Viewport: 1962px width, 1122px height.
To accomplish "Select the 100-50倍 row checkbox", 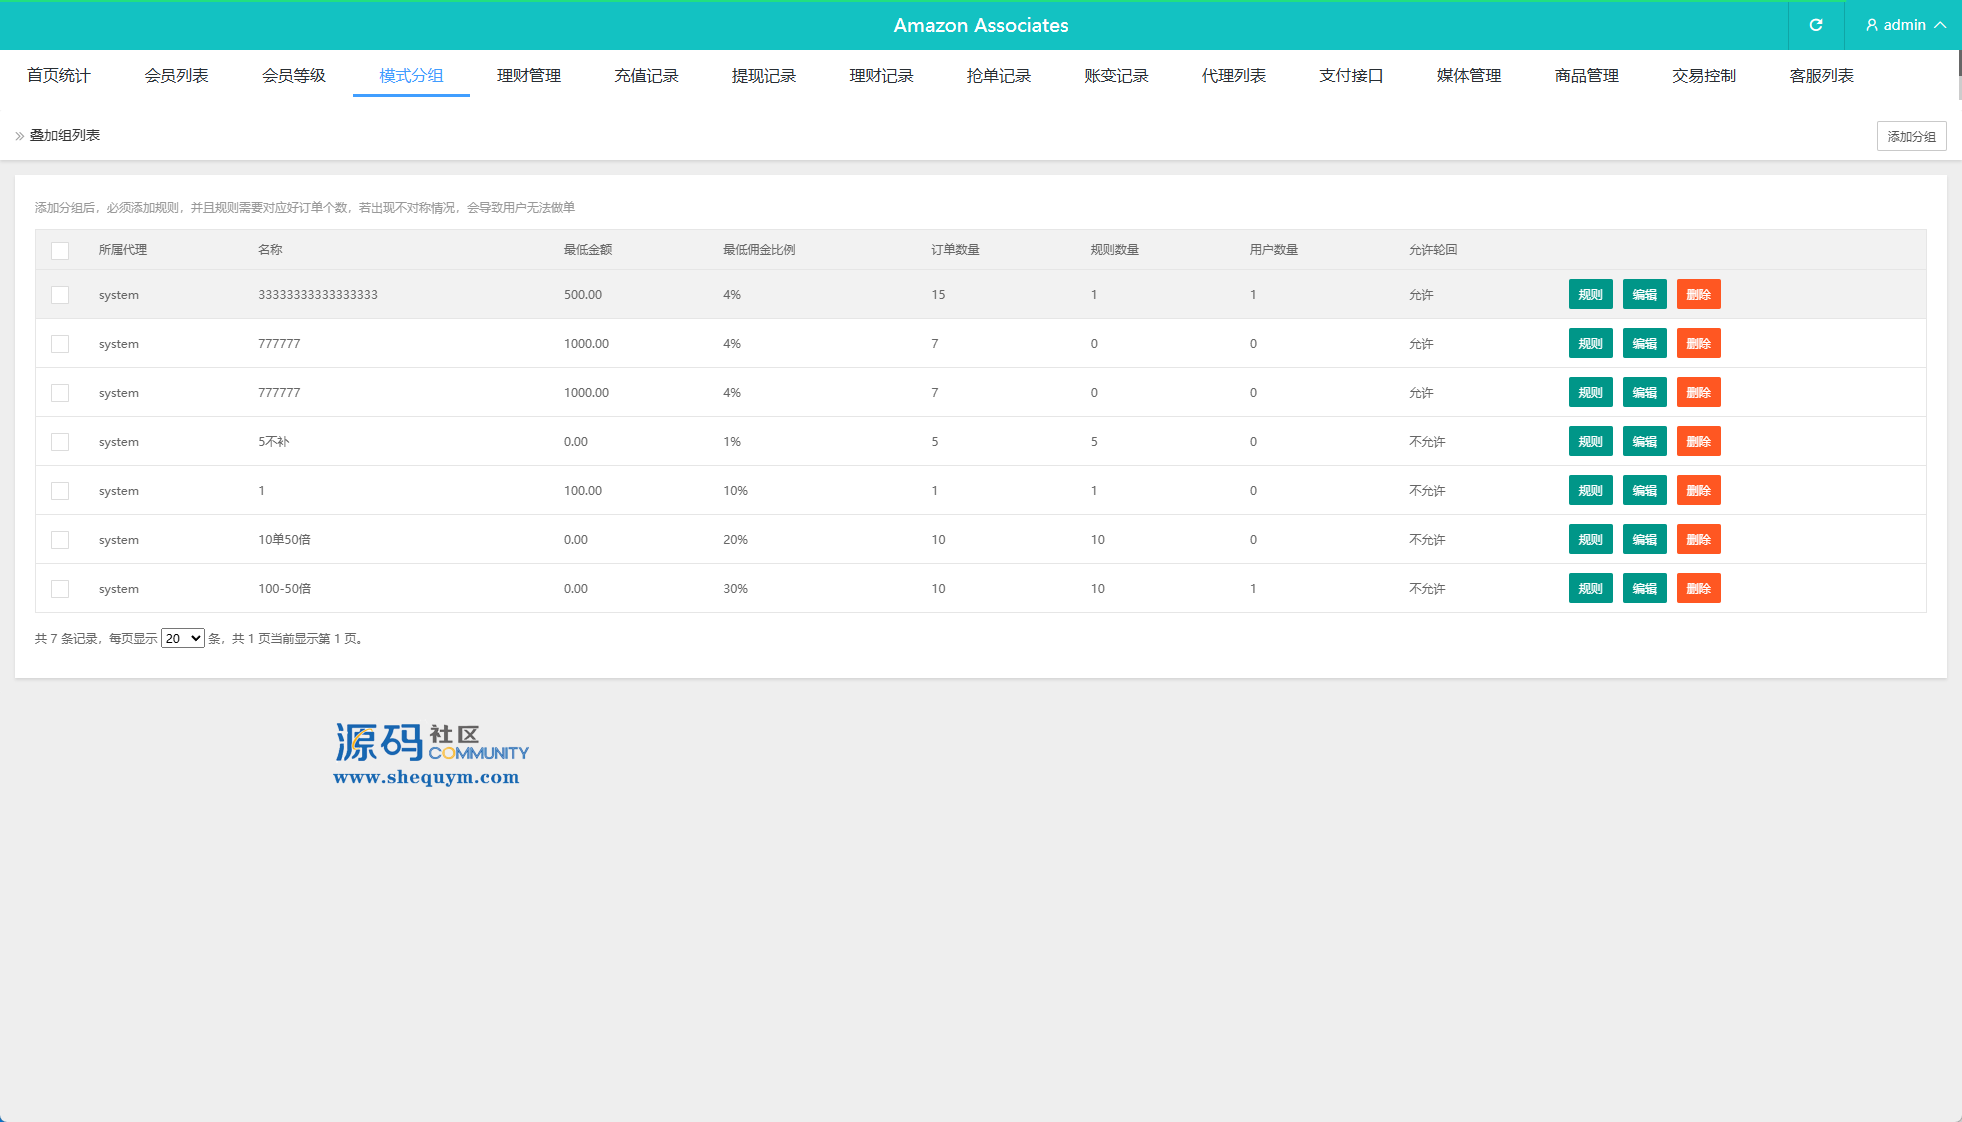I will tap(60, 589).
